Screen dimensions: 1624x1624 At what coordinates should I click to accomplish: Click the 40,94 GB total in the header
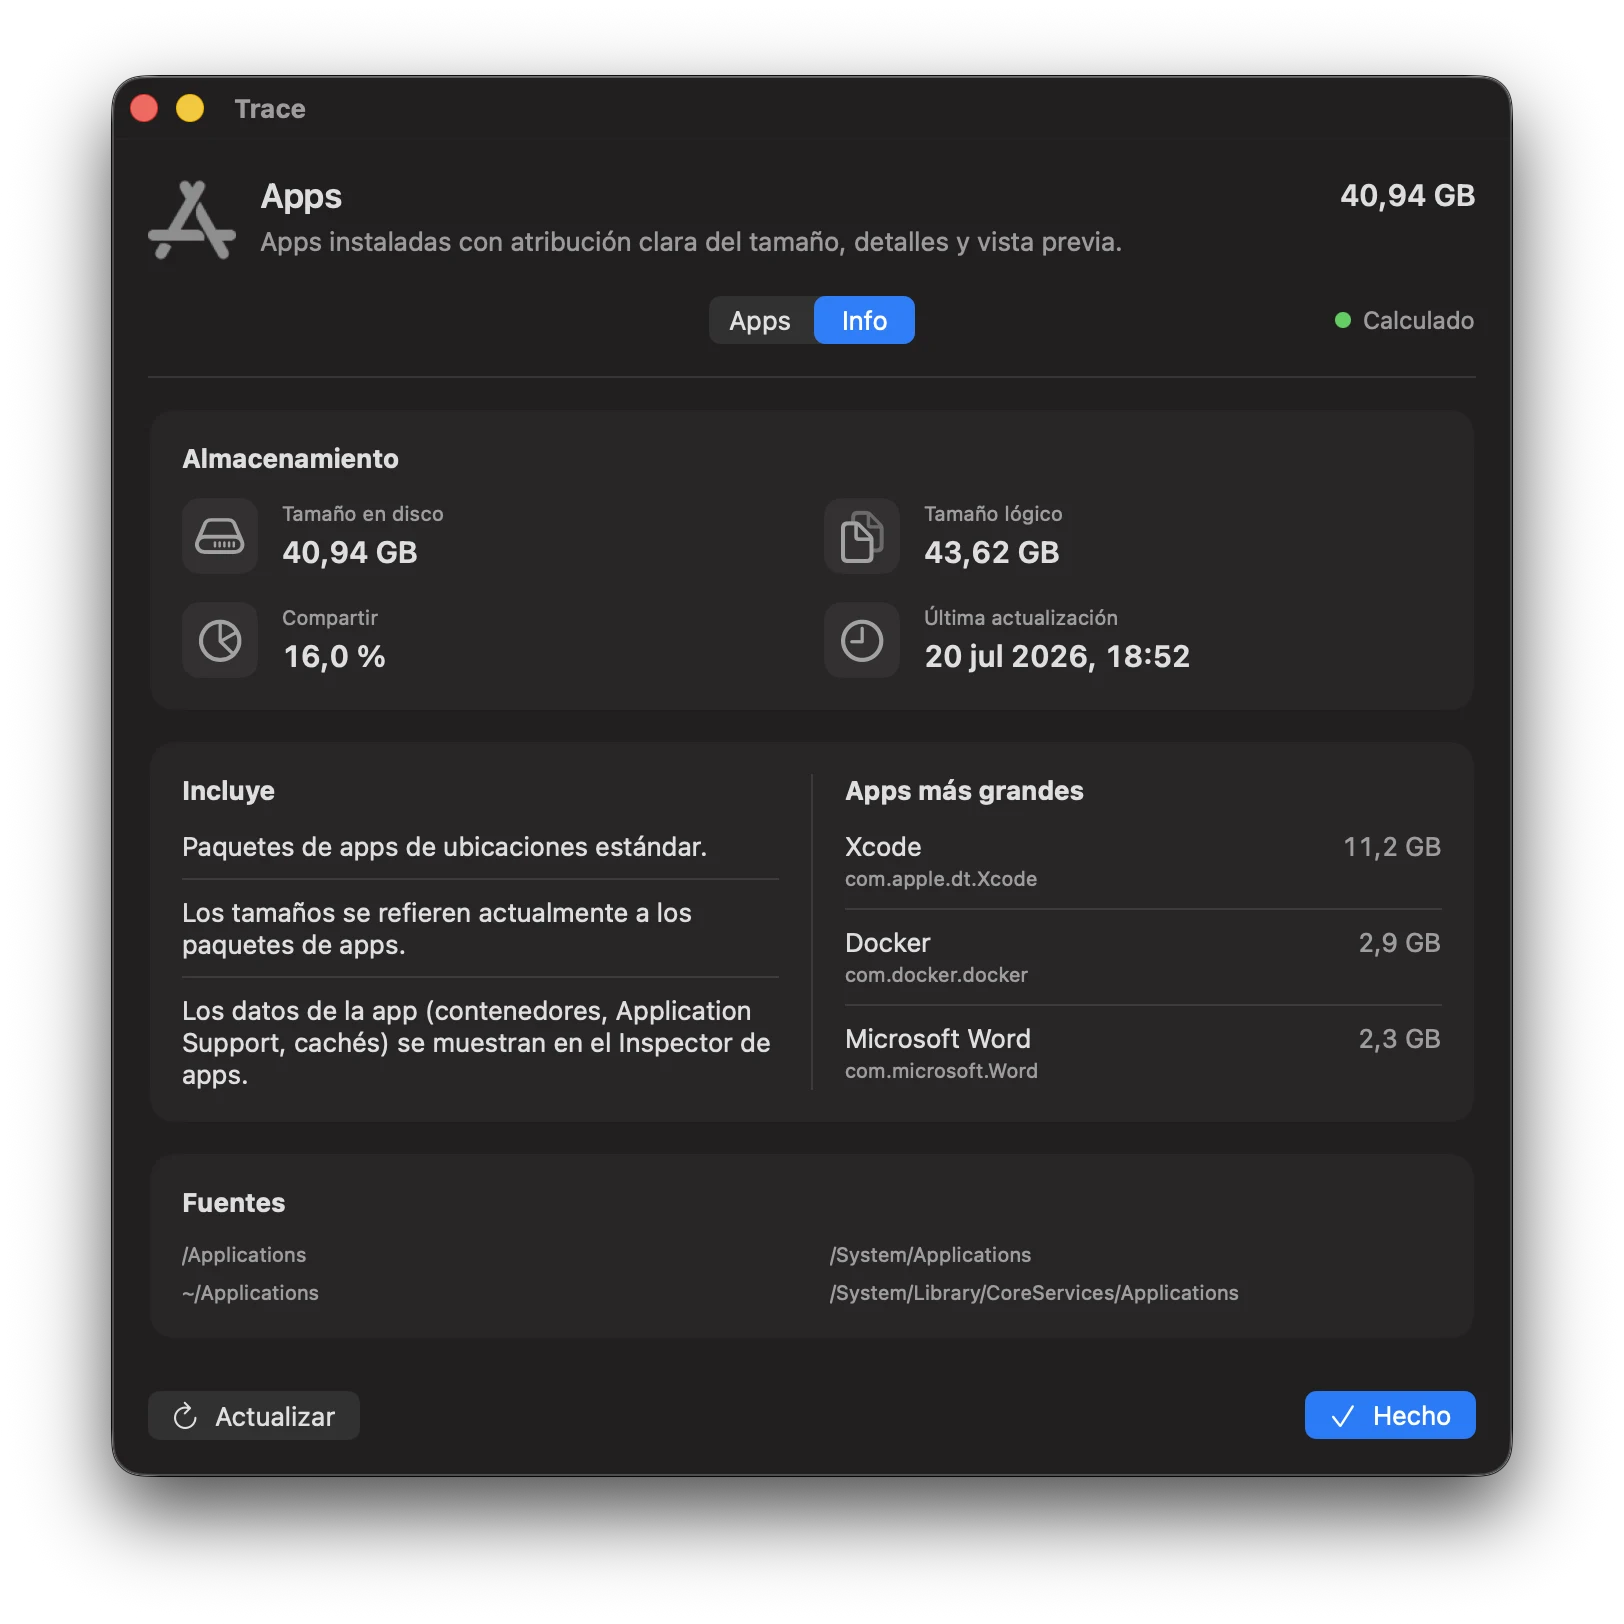pos(1407,195)
